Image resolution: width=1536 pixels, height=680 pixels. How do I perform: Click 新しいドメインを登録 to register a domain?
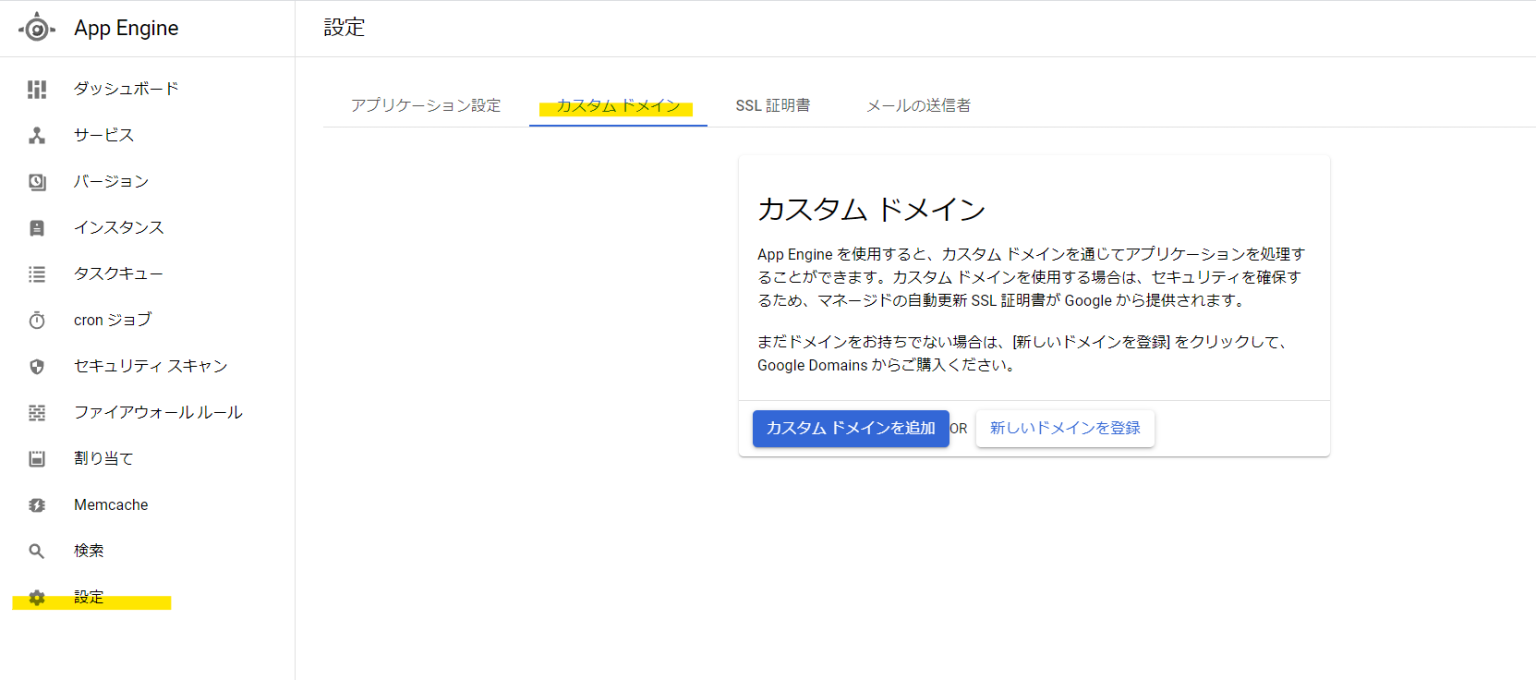coord(1064,428)
